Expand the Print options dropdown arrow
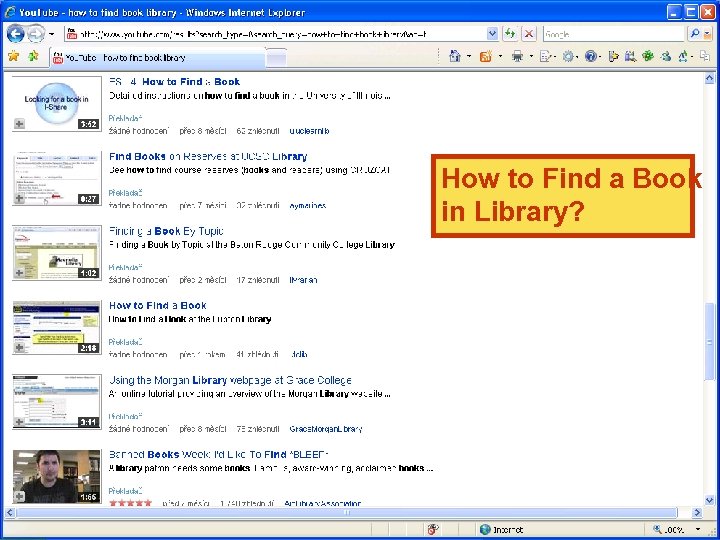The height and width of the screenshot is (540, 720). coord(531,57)
